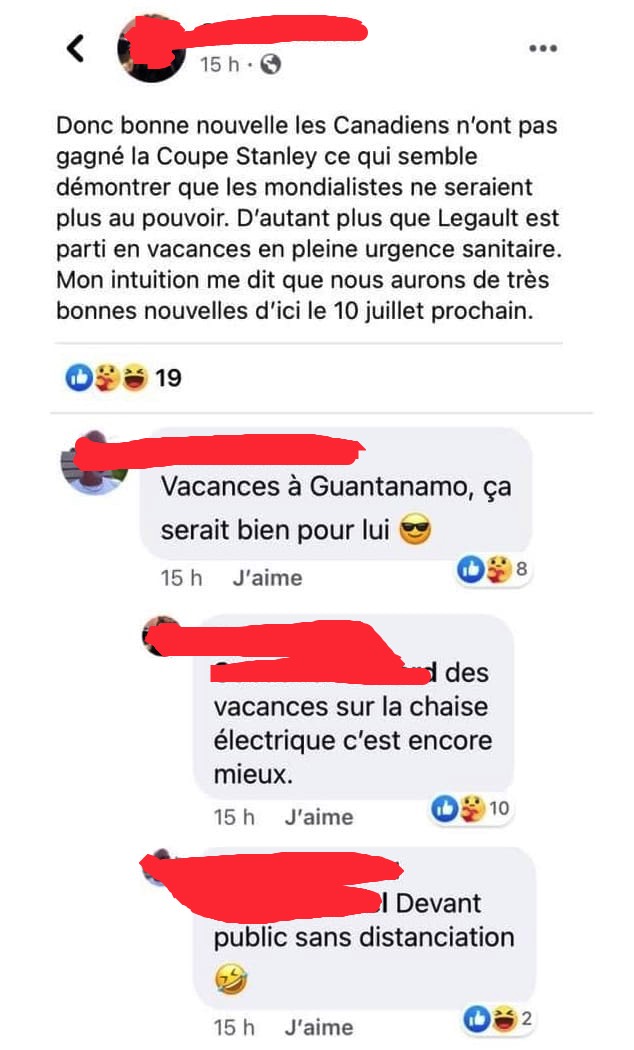
Task: Open the three-dot post options menu
Action: tap(542, 48)
